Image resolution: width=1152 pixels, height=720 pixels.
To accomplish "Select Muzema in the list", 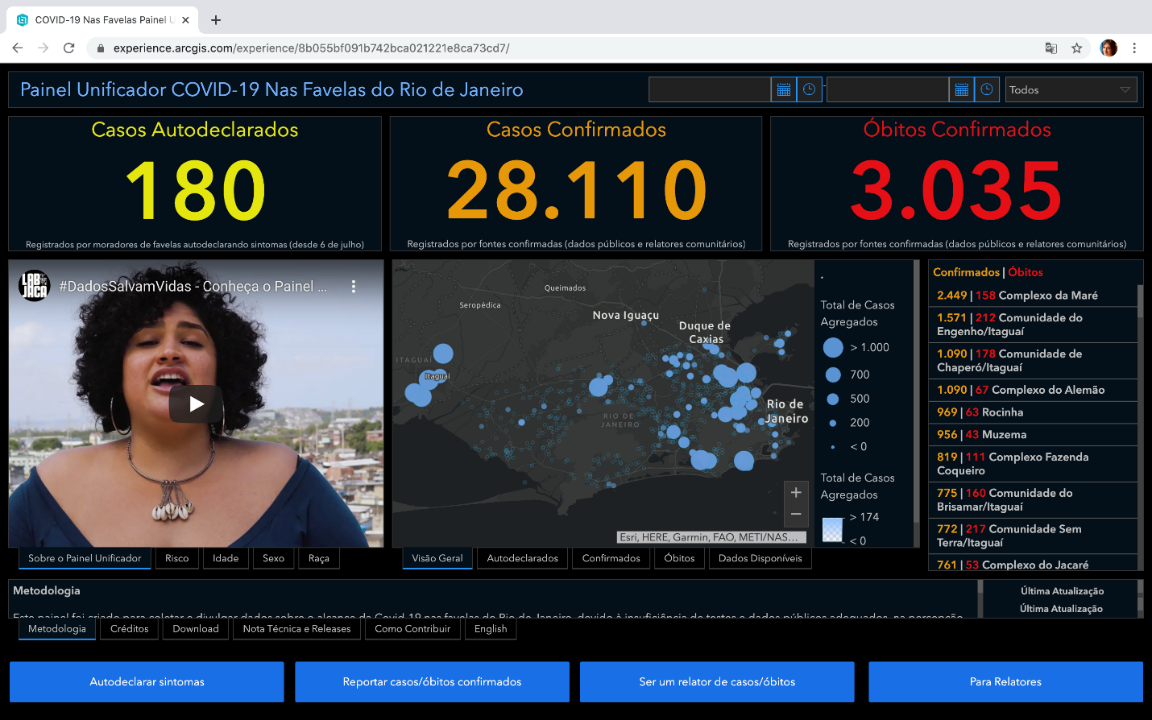I will pos(1033,435).
